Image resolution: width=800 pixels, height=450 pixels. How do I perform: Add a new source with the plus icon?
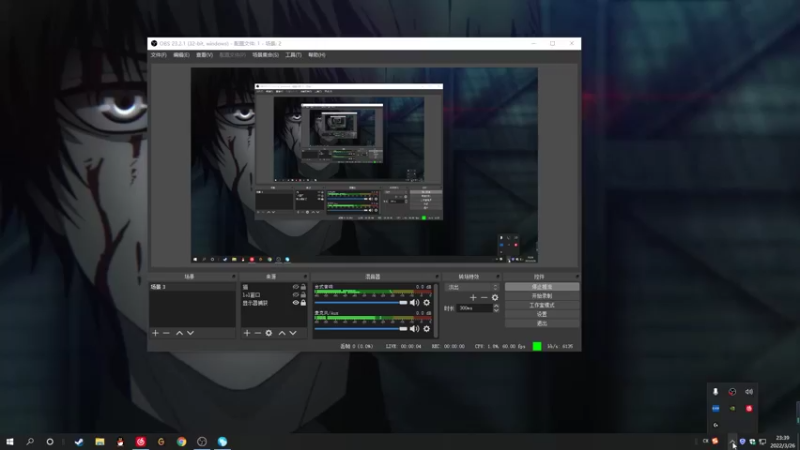pos(247,333)
